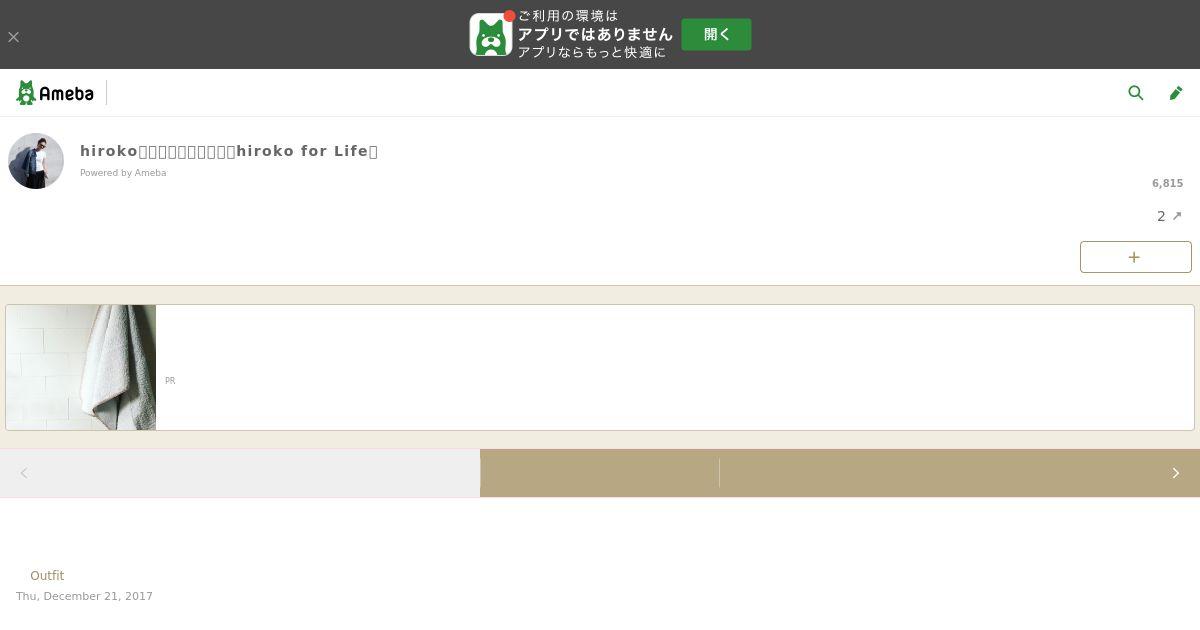Click the 6,815 follower count
Viewport: 1200px width, 630px height.
1167,184
